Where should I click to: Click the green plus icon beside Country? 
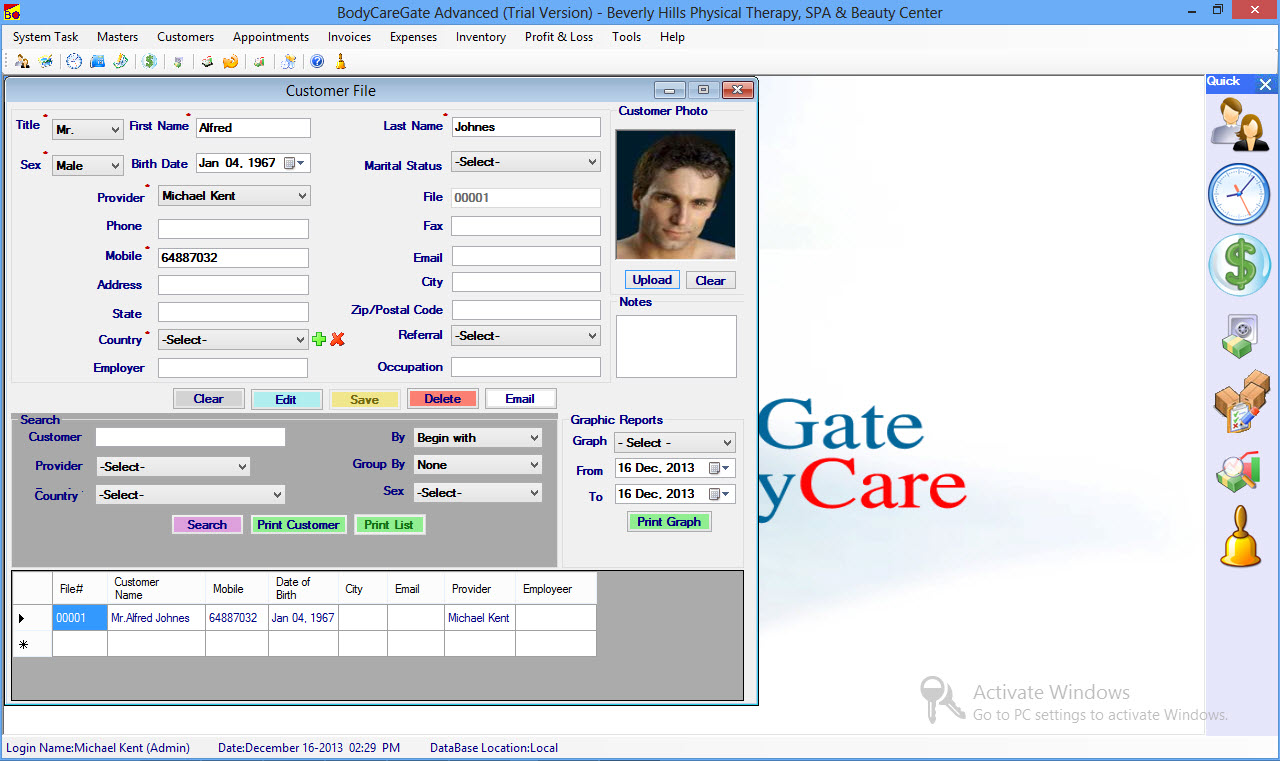(x=319, y=340)
